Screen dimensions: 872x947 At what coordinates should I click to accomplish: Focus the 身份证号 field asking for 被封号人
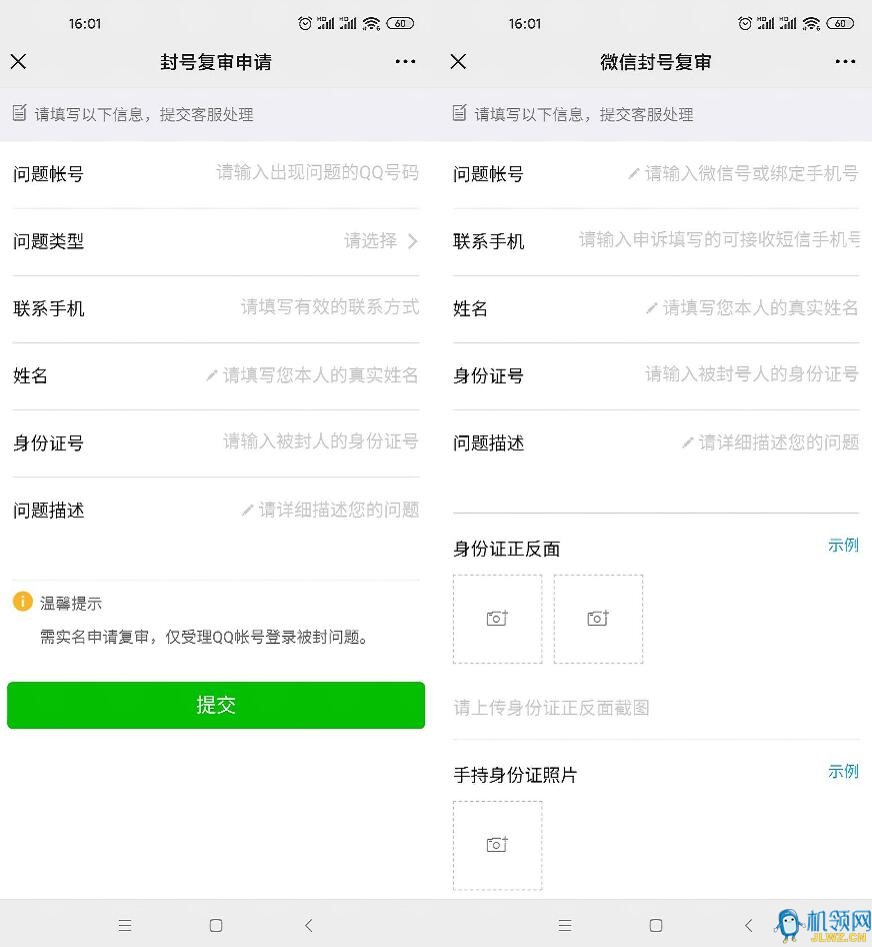[x=752, y=374]
